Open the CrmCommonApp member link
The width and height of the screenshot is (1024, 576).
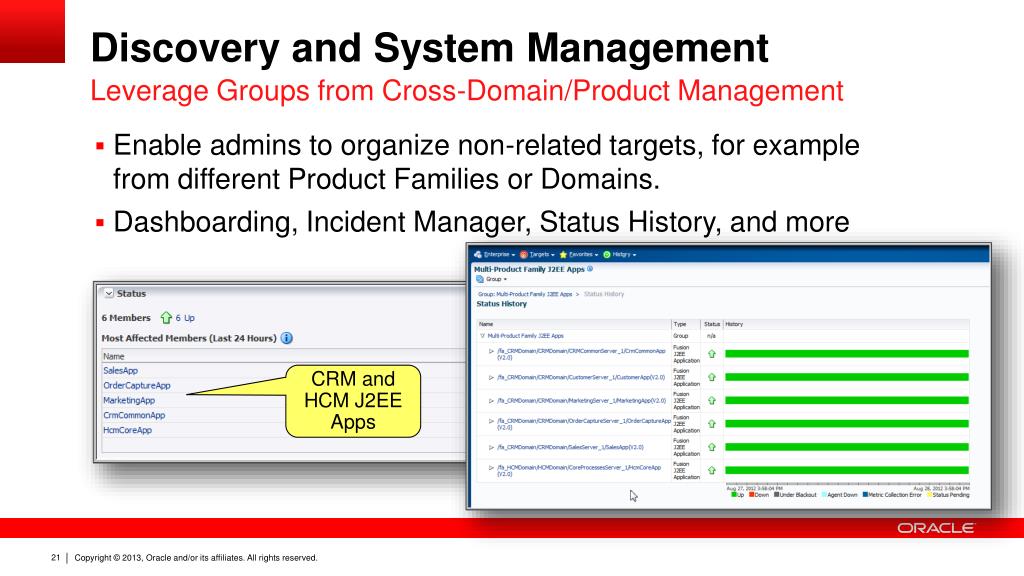pos(135,415)
